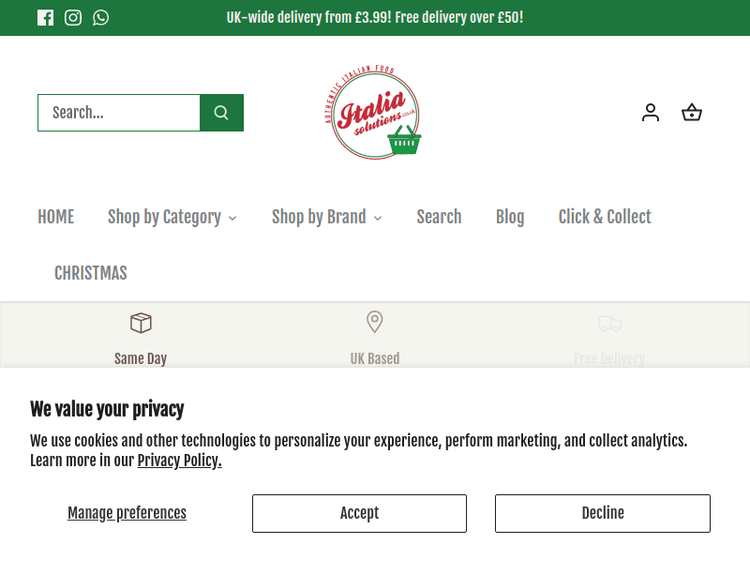Screen dimensions: 750x563
Task: Open the CHRISTMAS menu link
Action: coord(91,273)
